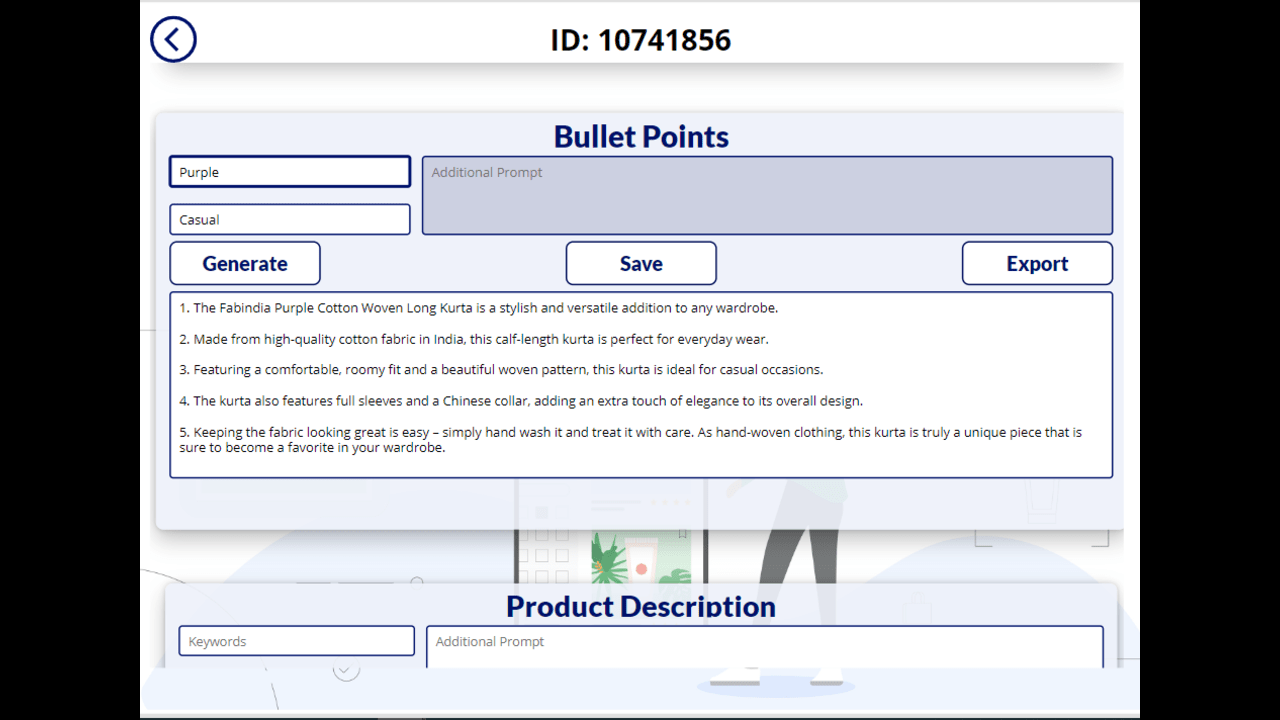
Task: Click bullet 1 about the Fabindia Purple Kurta
Action: (479, 308)
